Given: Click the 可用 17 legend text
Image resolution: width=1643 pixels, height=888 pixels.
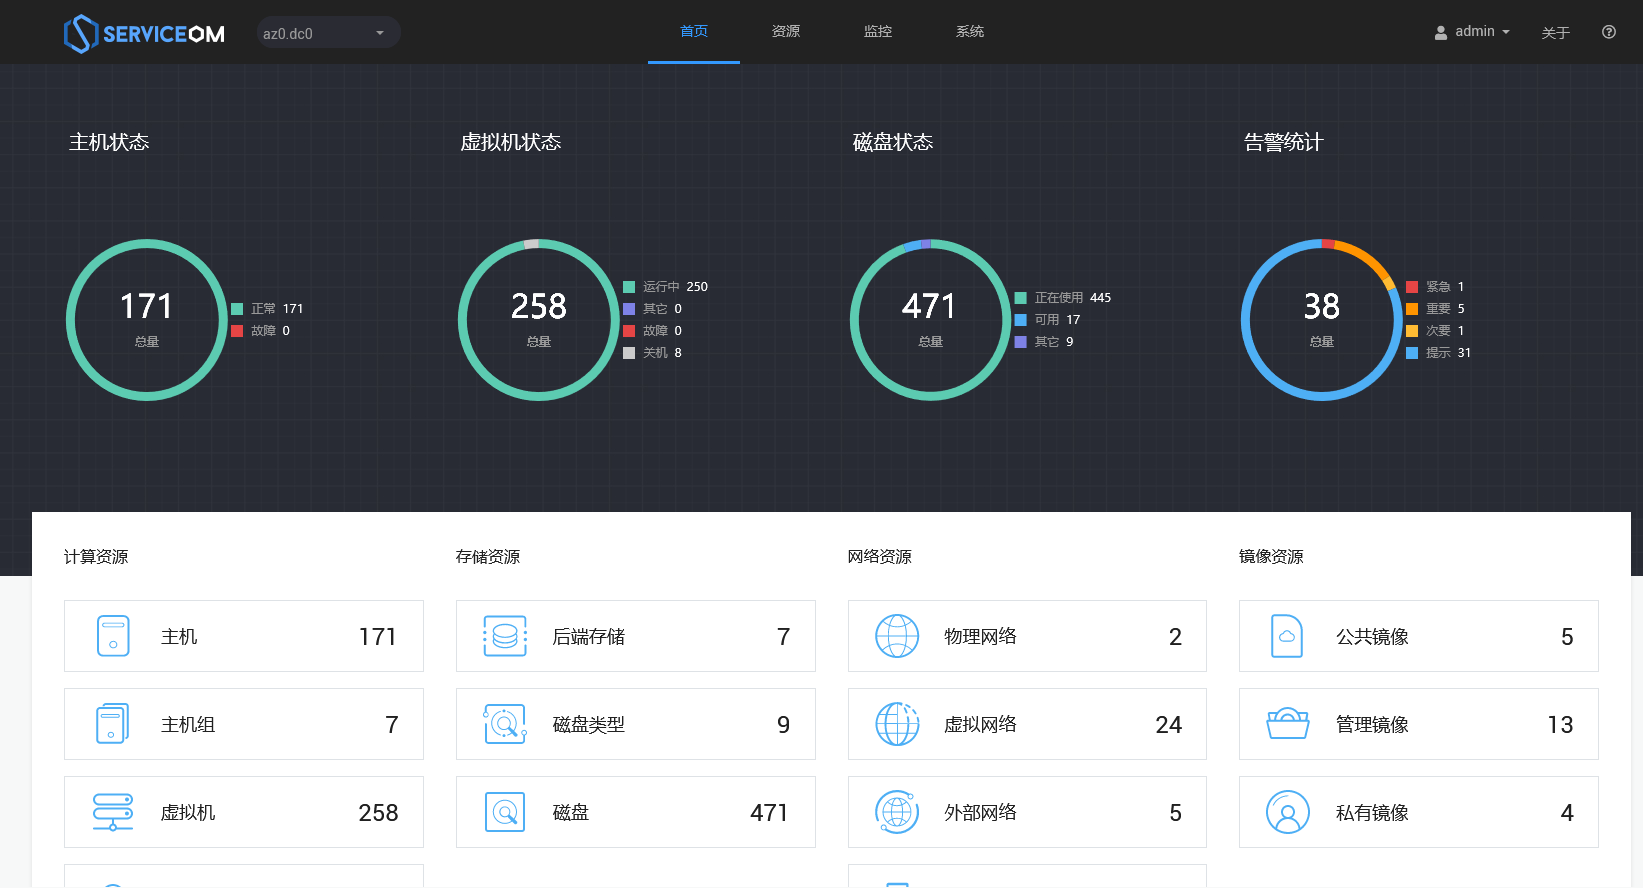Looking at the screenshot, I should 1058,320.
